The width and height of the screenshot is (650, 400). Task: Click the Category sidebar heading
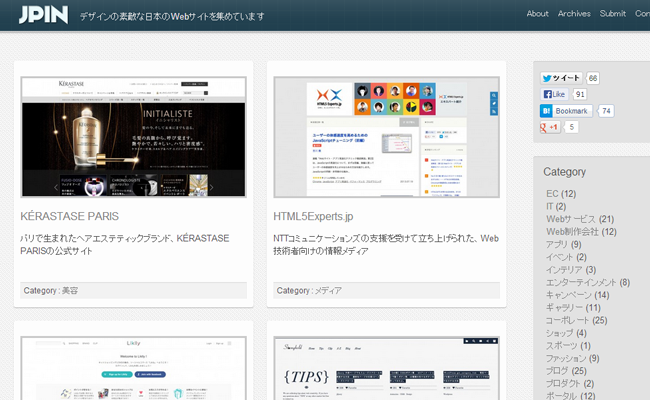coord(564,172)
